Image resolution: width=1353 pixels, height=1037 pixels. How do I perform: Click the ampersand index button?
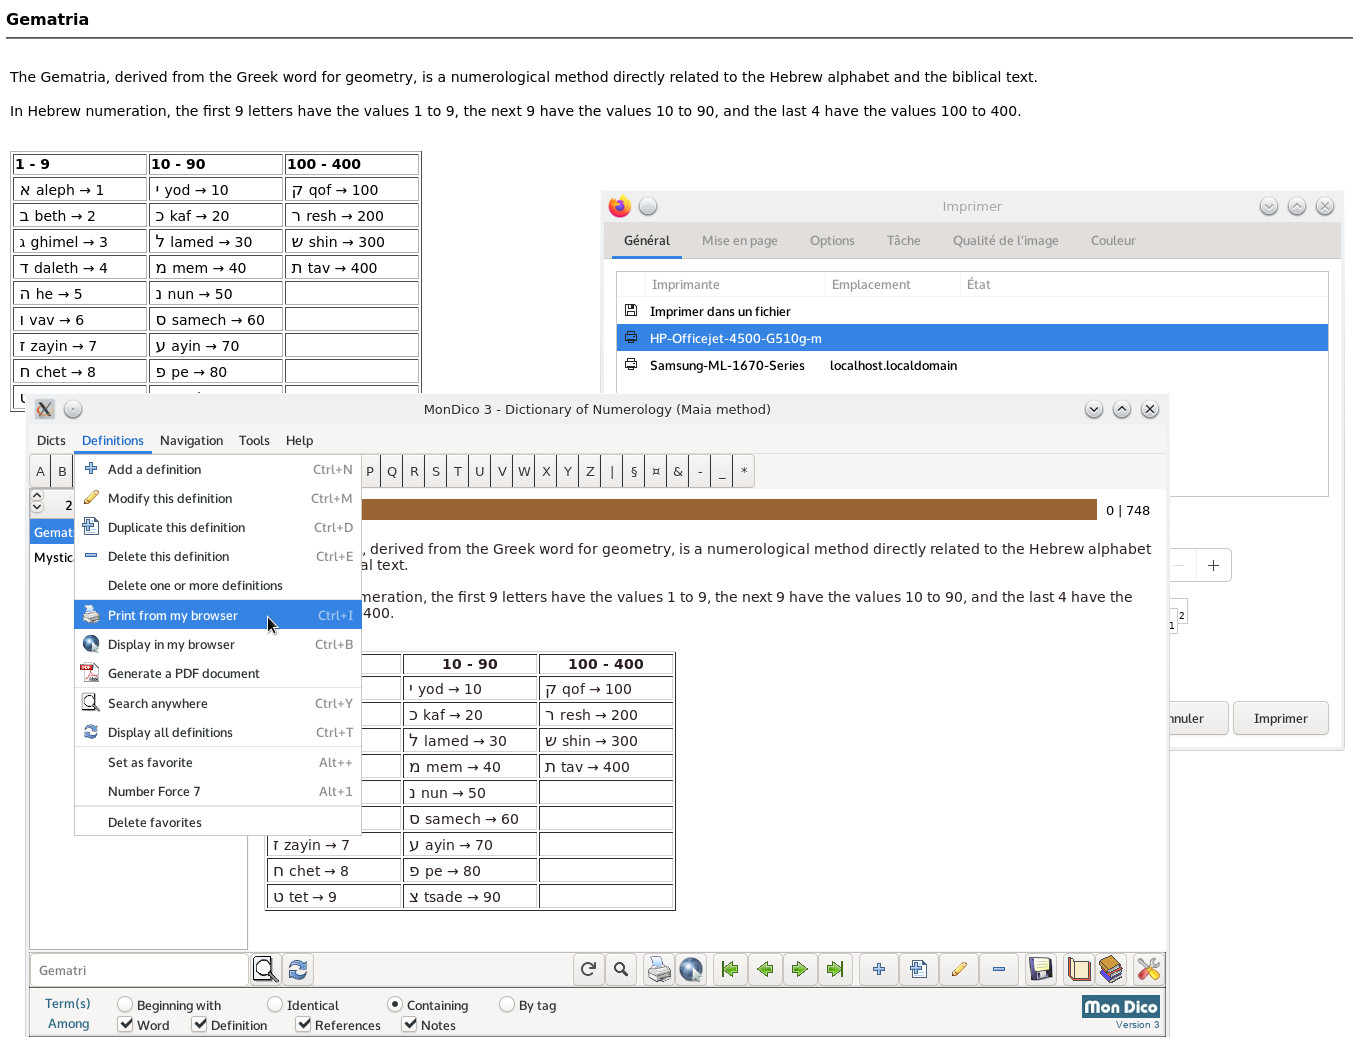[678, 472]
